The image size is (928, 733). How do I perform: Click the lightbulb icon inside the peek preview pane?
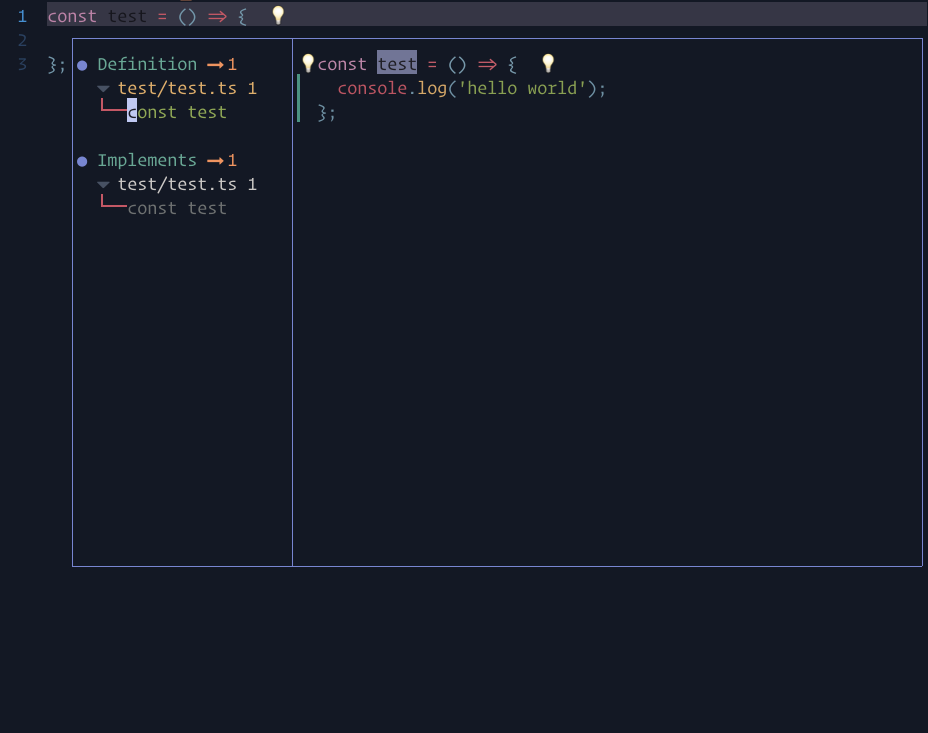(x=308, y=63)
